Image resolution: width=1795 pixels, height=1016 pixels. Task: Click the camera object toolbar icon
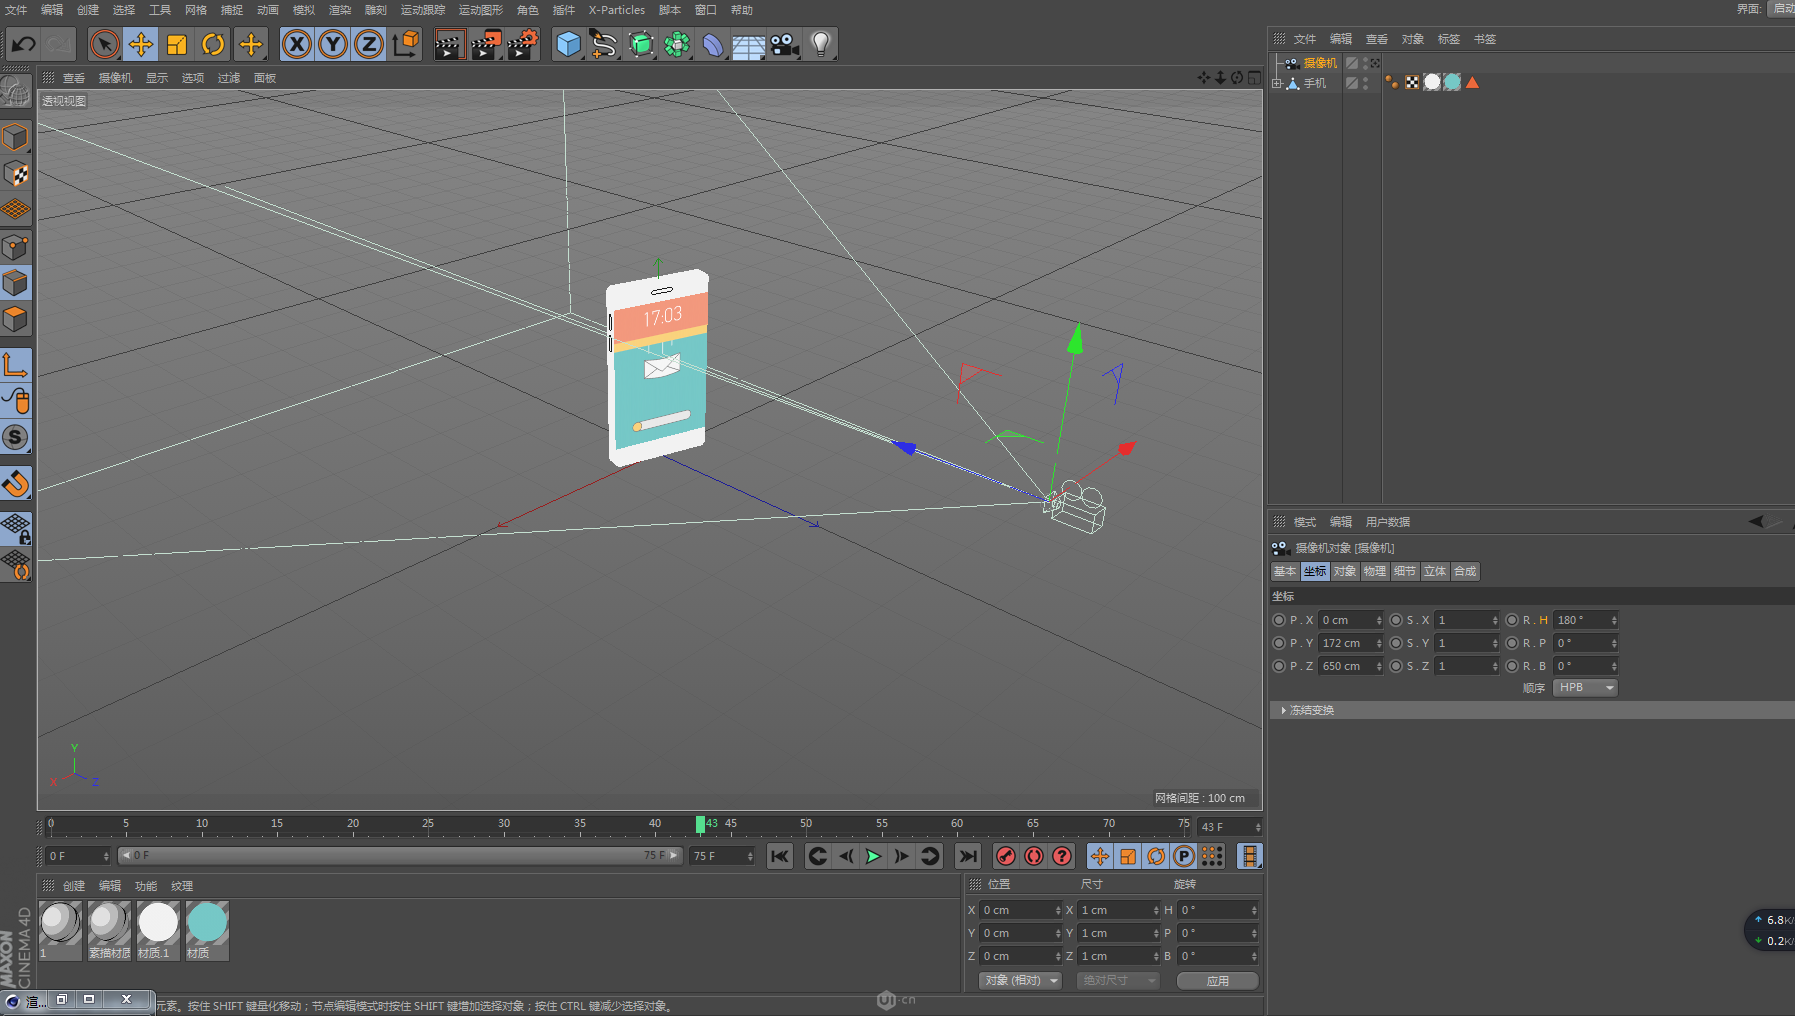pyautogui.click(x=784, y=44)
